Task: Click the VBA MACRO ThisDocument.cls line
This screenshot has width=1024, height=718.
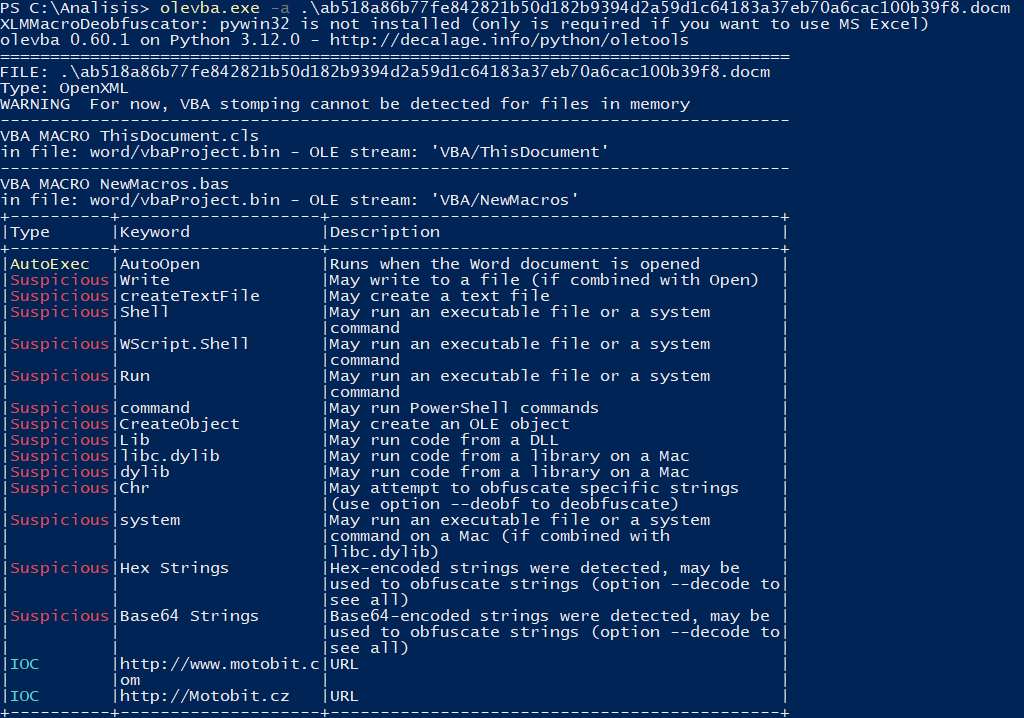Action: (x=130, y=136)
